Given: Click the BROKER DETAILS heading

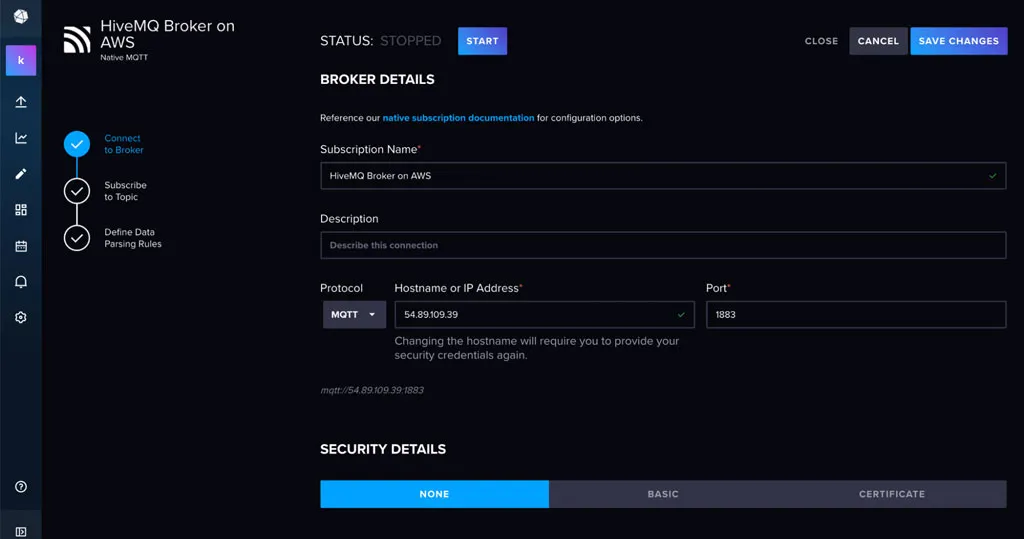Looking at the screenshot, I should [x=377, y=80].
